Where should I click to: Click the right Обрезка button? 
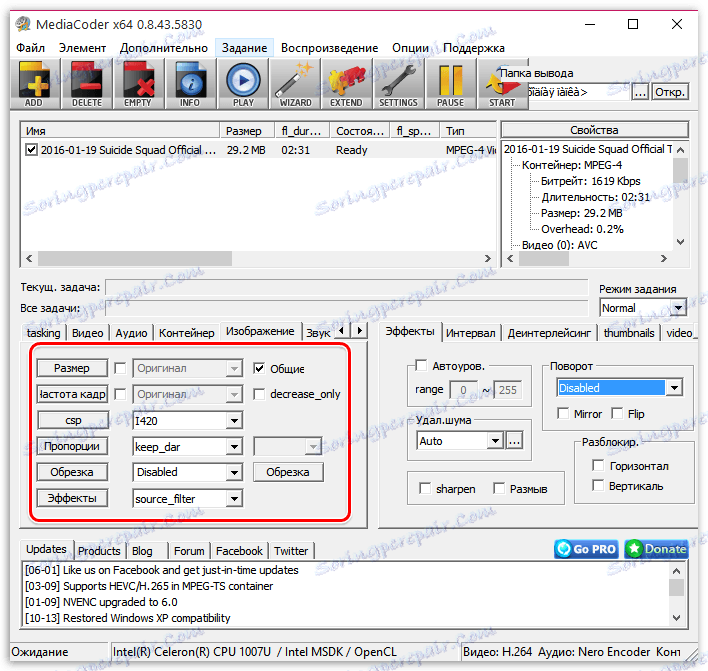[x=288, y=472]
